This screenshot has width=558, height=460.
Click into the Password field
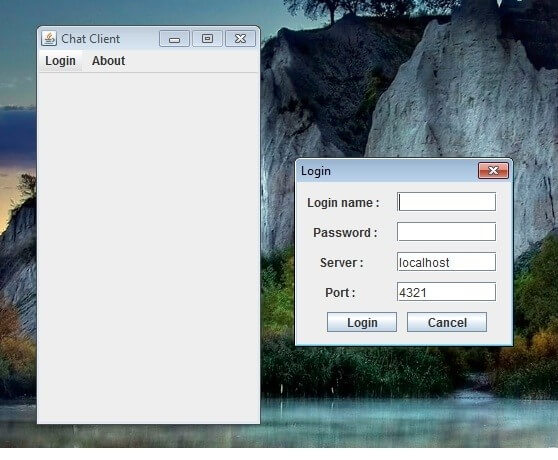click(446, 232)
